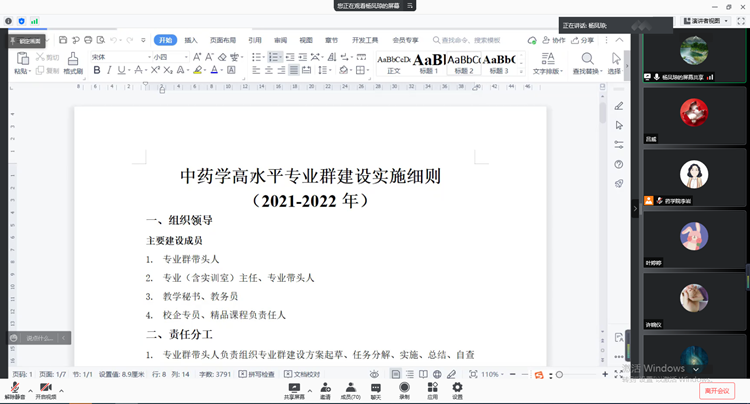750x404 pixels.
Task: Collapse the ribbon with chevron
Action: pyautogui.click(x=619, y=40)
